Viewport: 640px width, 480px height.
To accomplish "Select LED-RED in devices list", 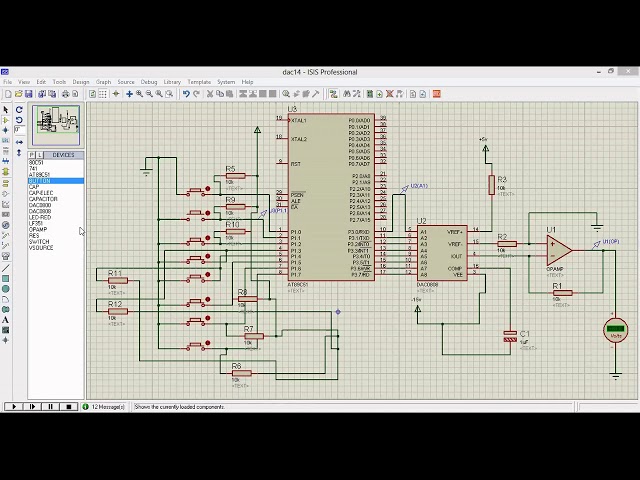I will (40, 218).
